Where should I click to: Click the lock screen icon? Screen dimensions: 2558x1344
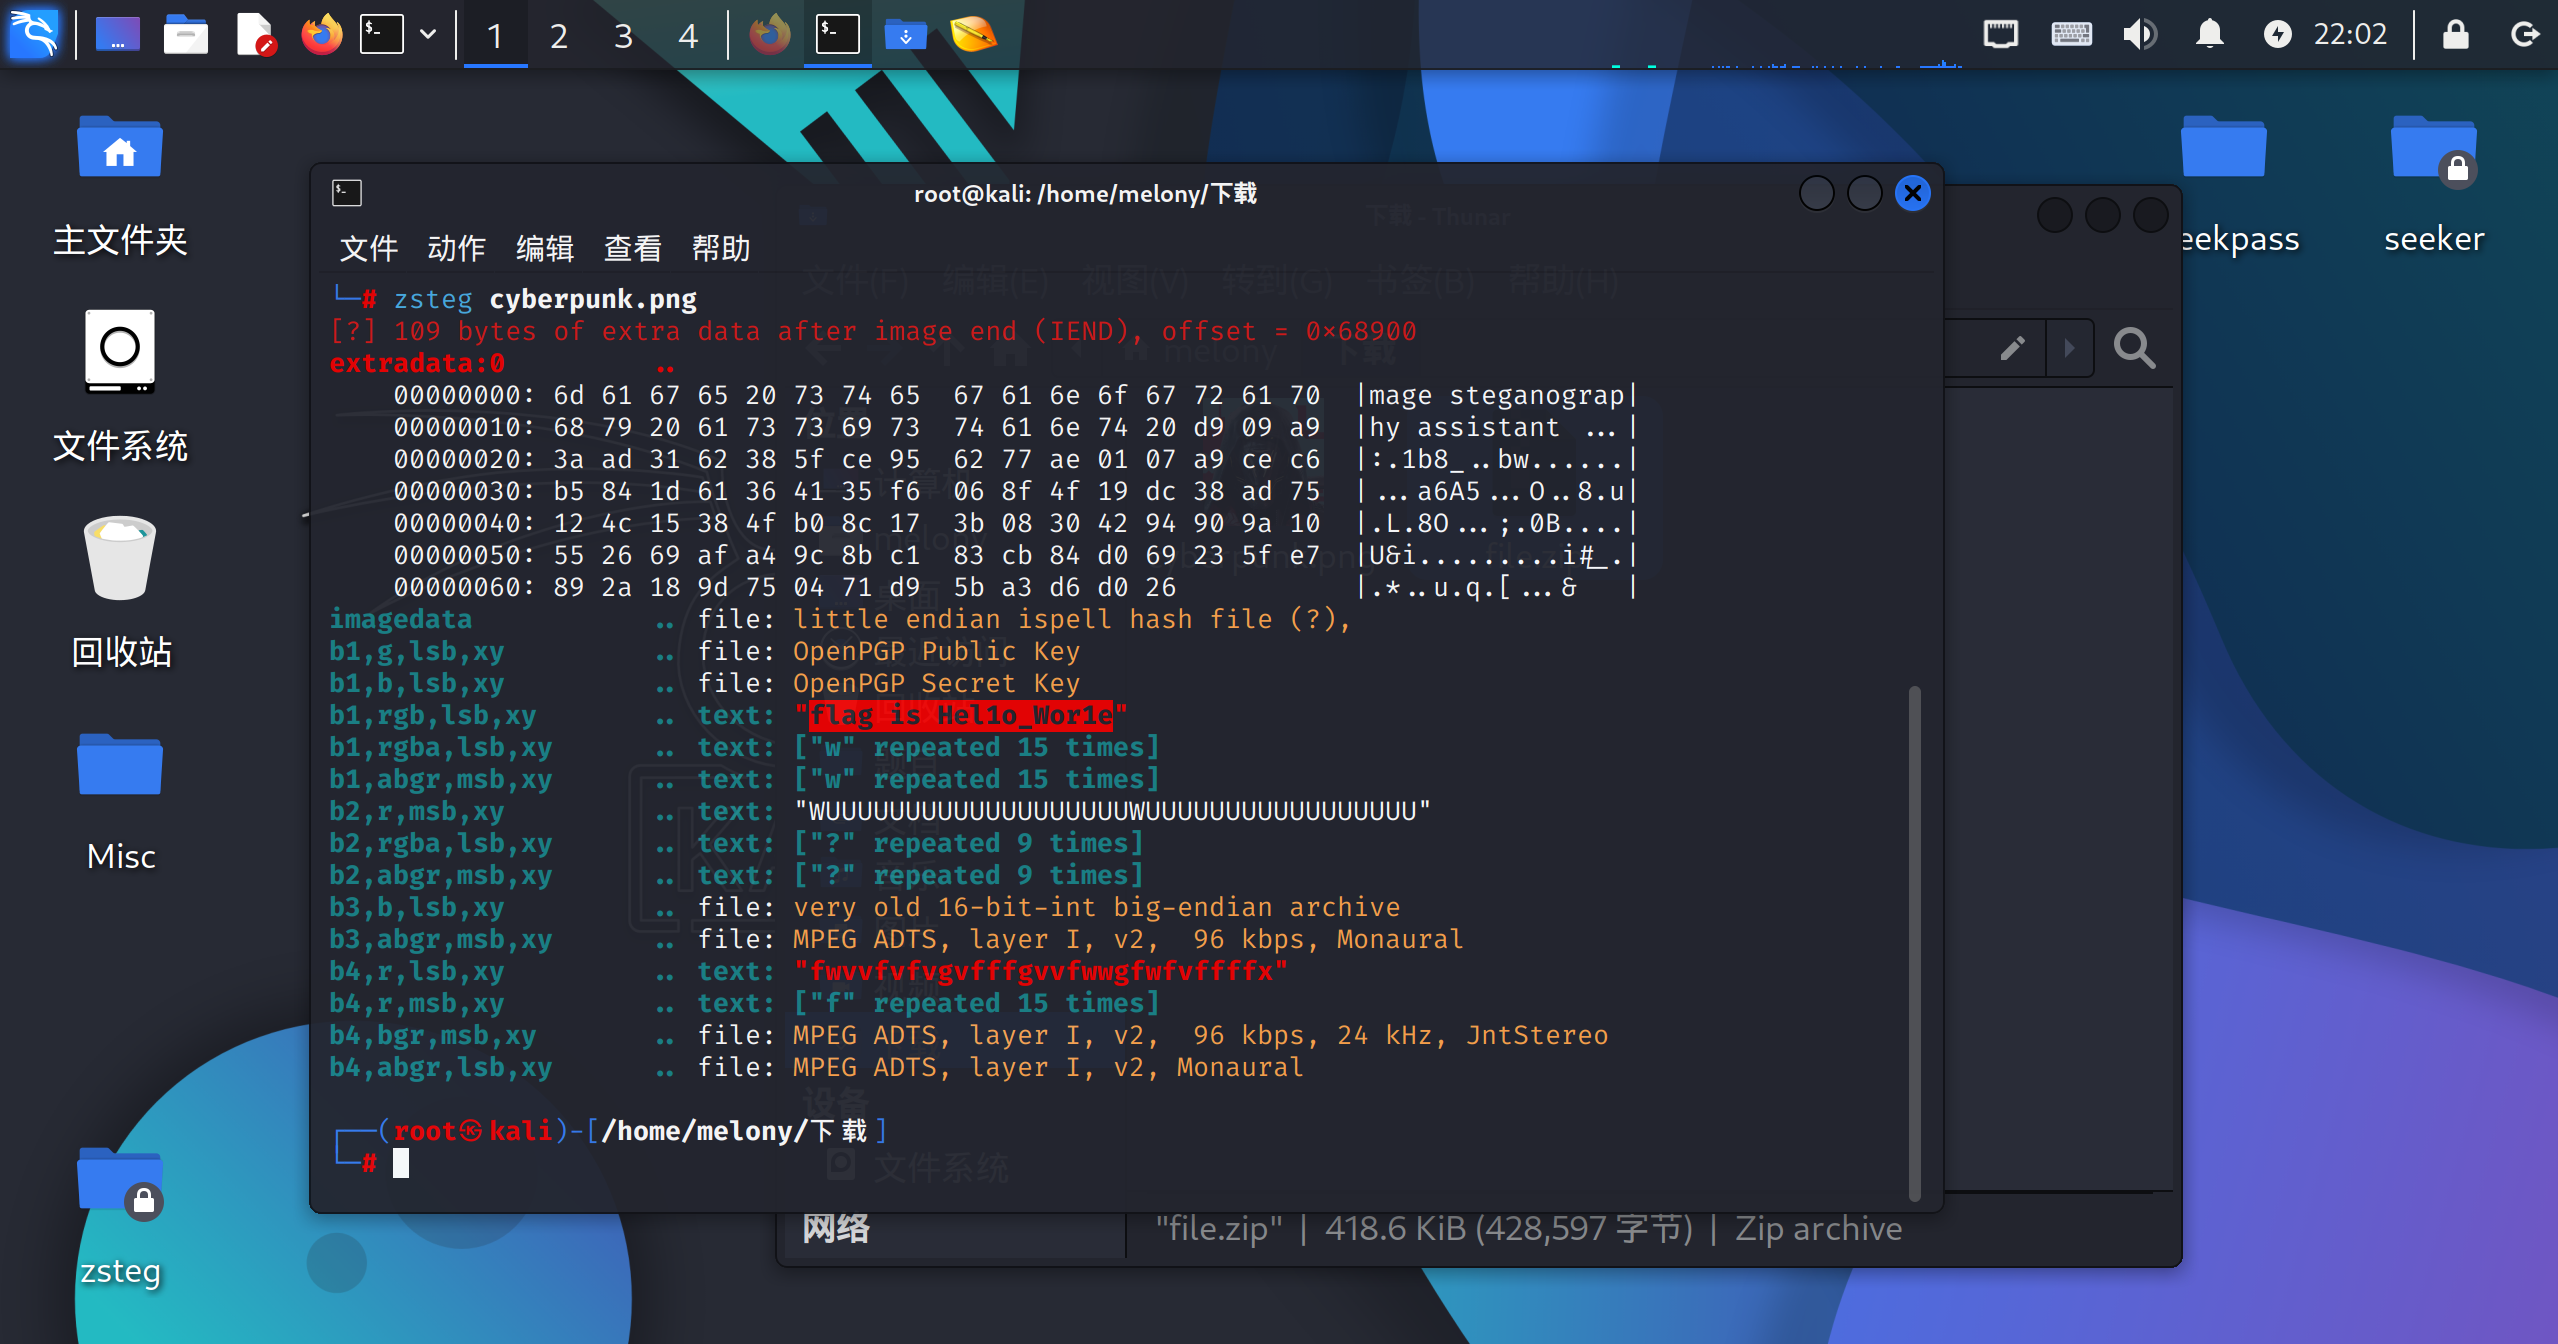point(2455,35)
